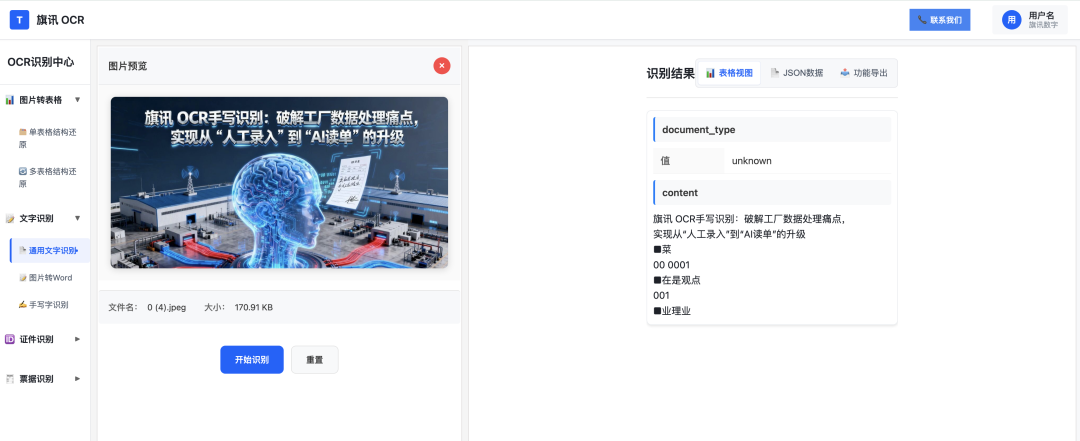Viewport: 1080px width, 441px height.
Task: Click the blue T logo icon
Action: pyautogui.click(x=19, y=20)
